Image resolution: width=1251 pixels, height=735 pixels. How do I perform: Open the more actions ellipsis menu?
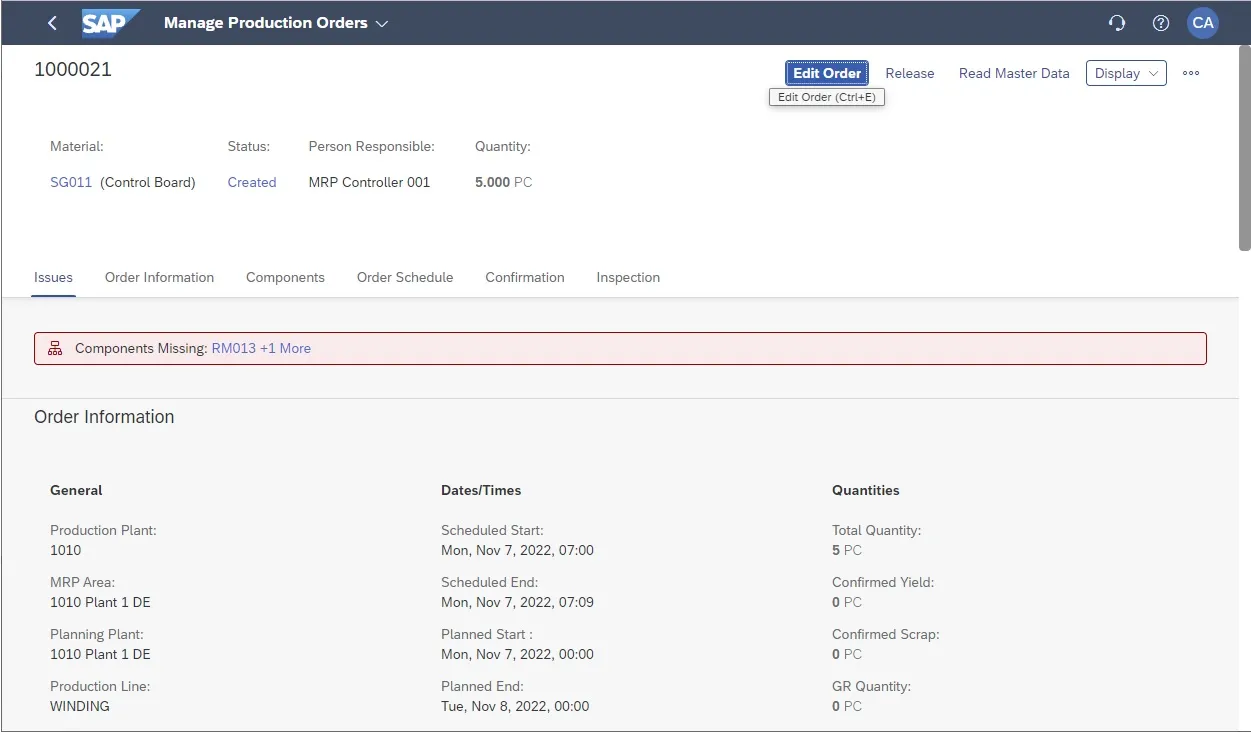(x=1190, y=73)
